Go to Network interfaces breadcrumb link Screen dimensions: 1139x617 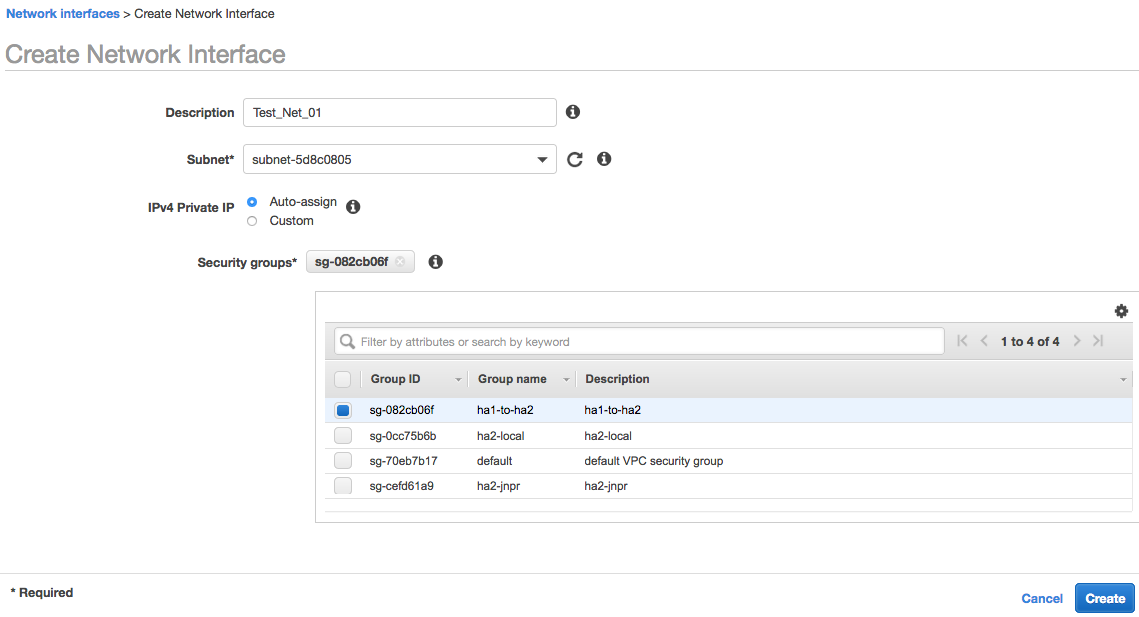tap(63, 14)
